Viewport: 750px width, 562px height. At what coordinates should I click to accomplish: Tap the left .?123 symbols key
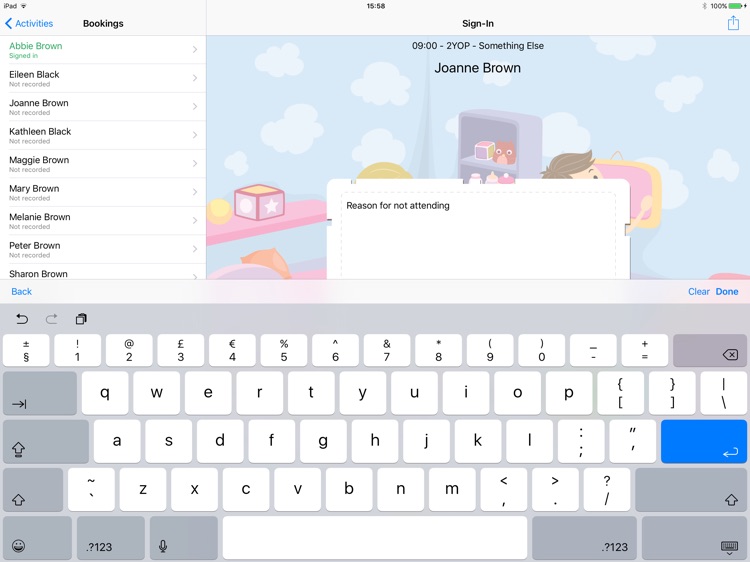pyautogui.click(x=111, y=538)
